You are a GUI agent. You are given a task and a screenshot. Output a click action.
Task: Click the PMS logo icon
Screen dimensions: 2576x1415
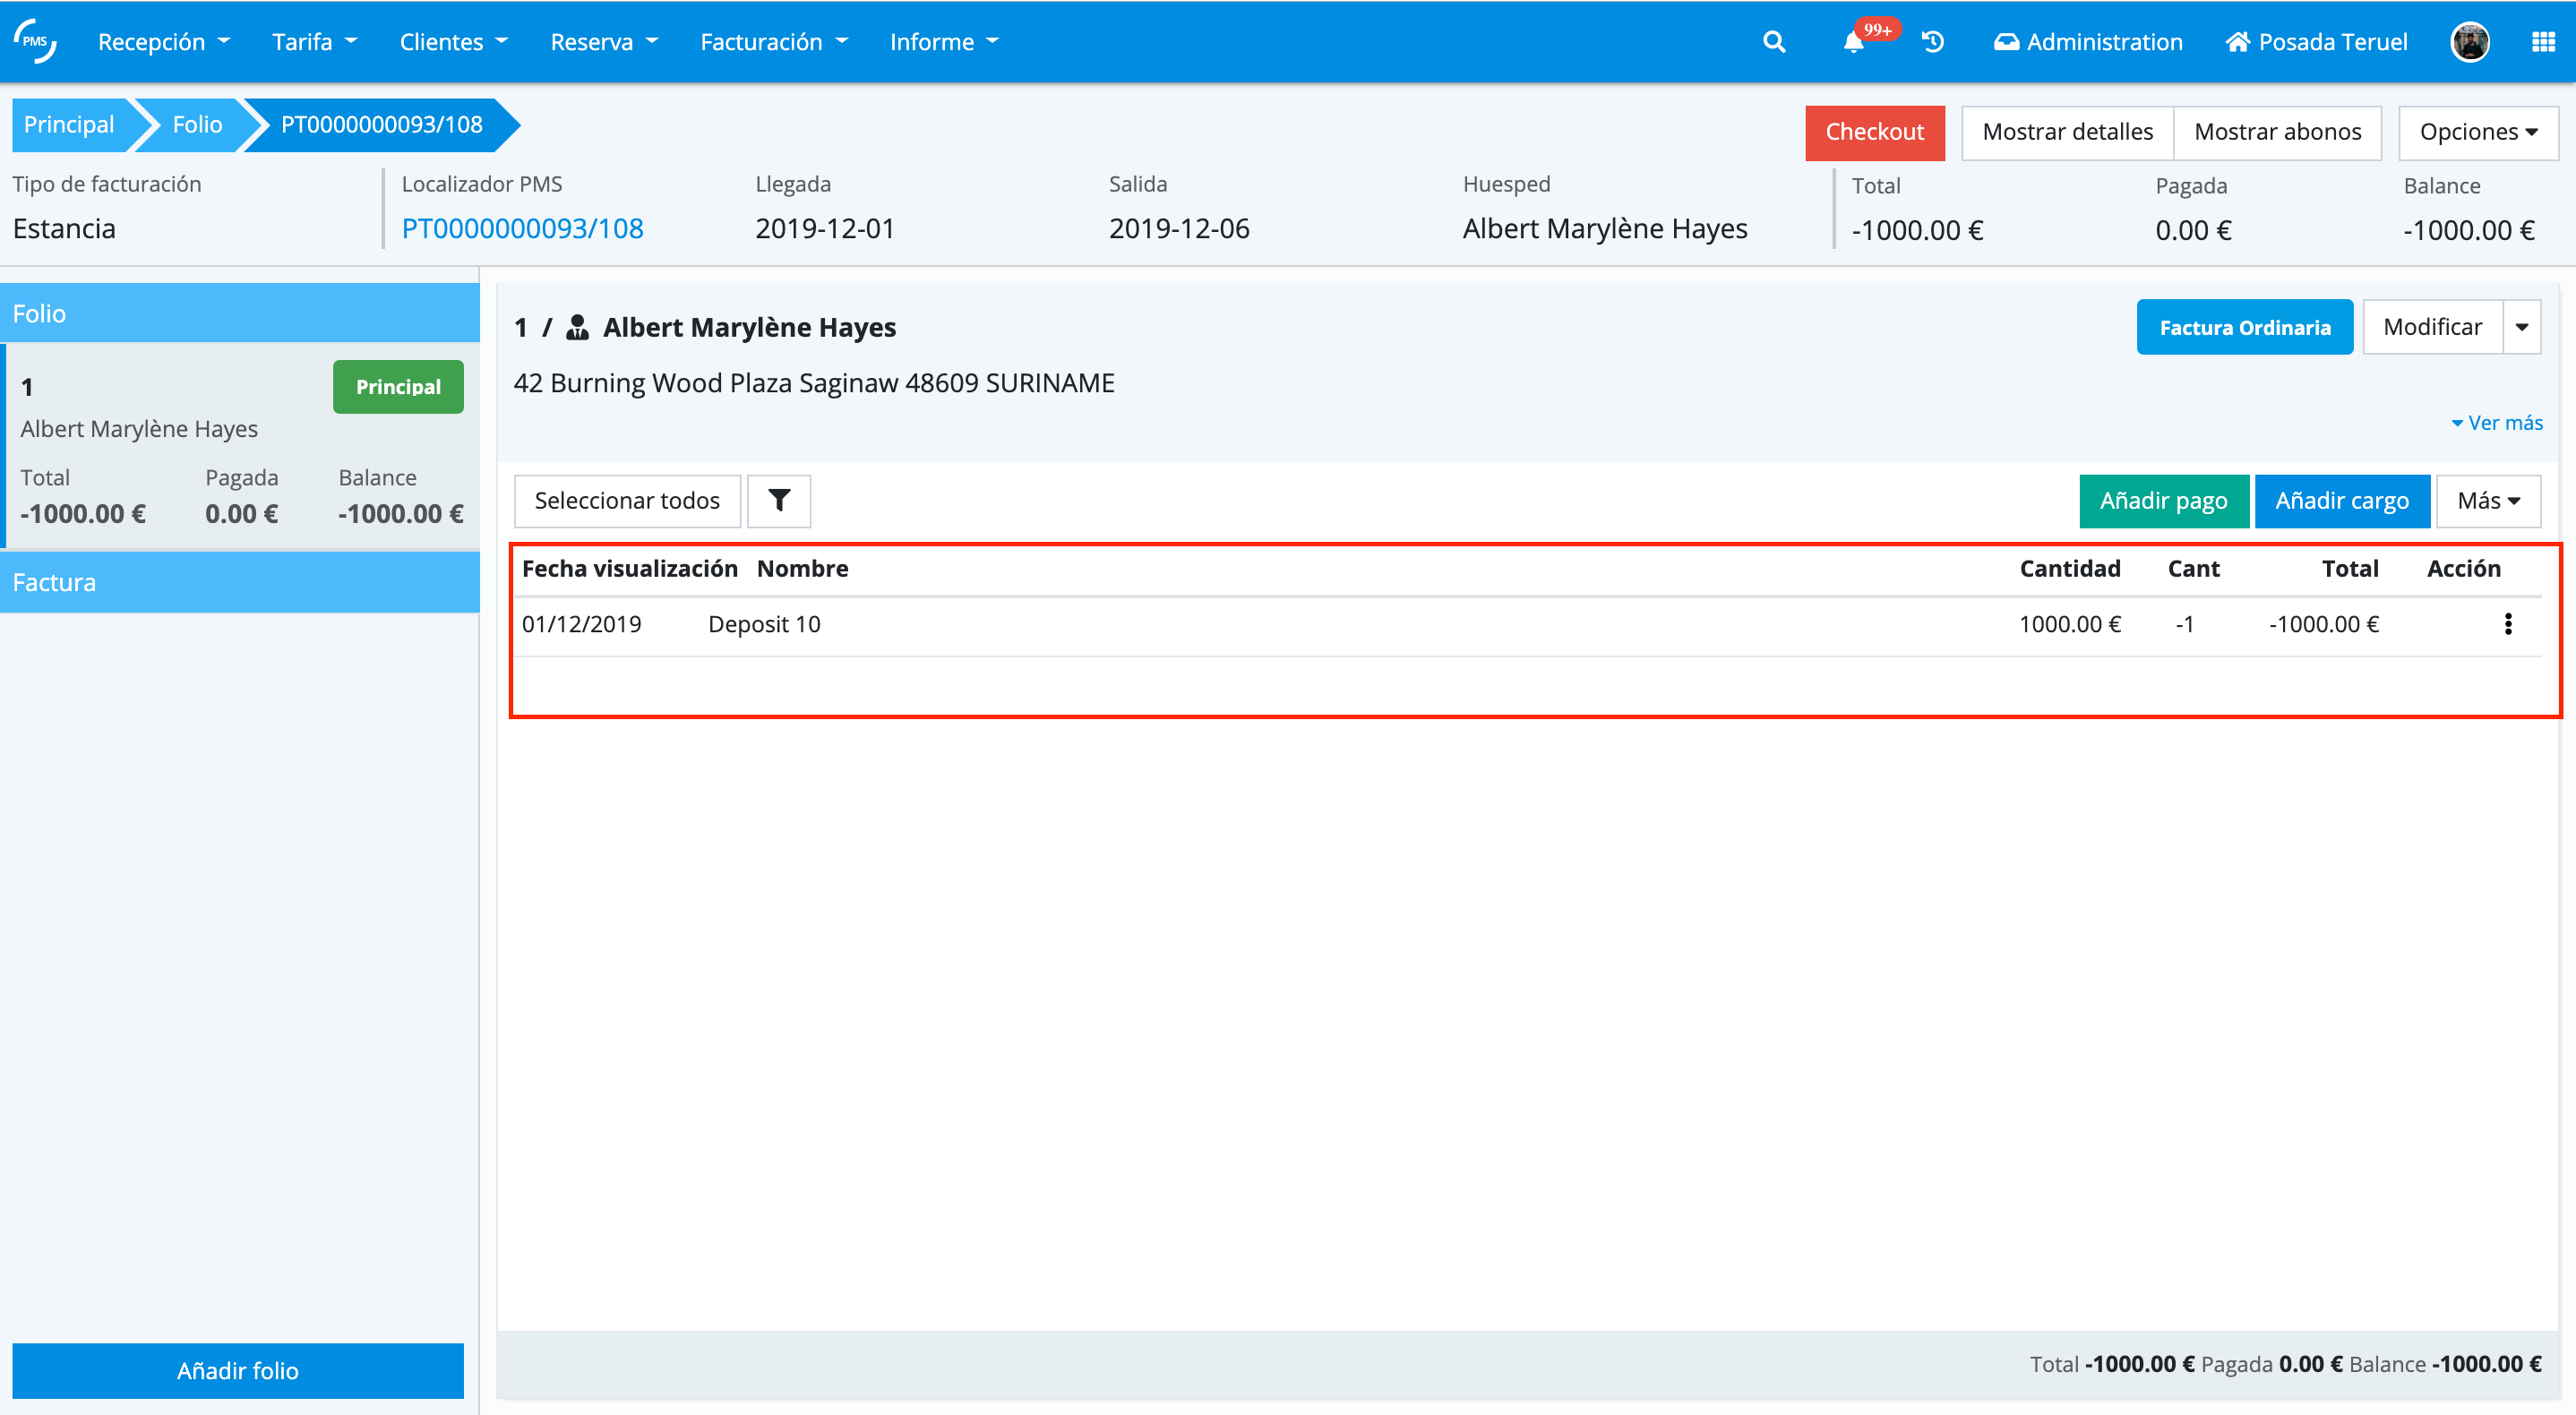35,42
